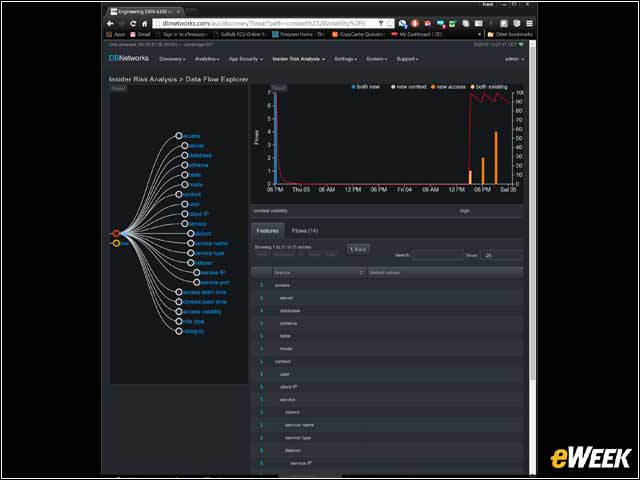Open the Other bookmarks folder

pos(510,35)
